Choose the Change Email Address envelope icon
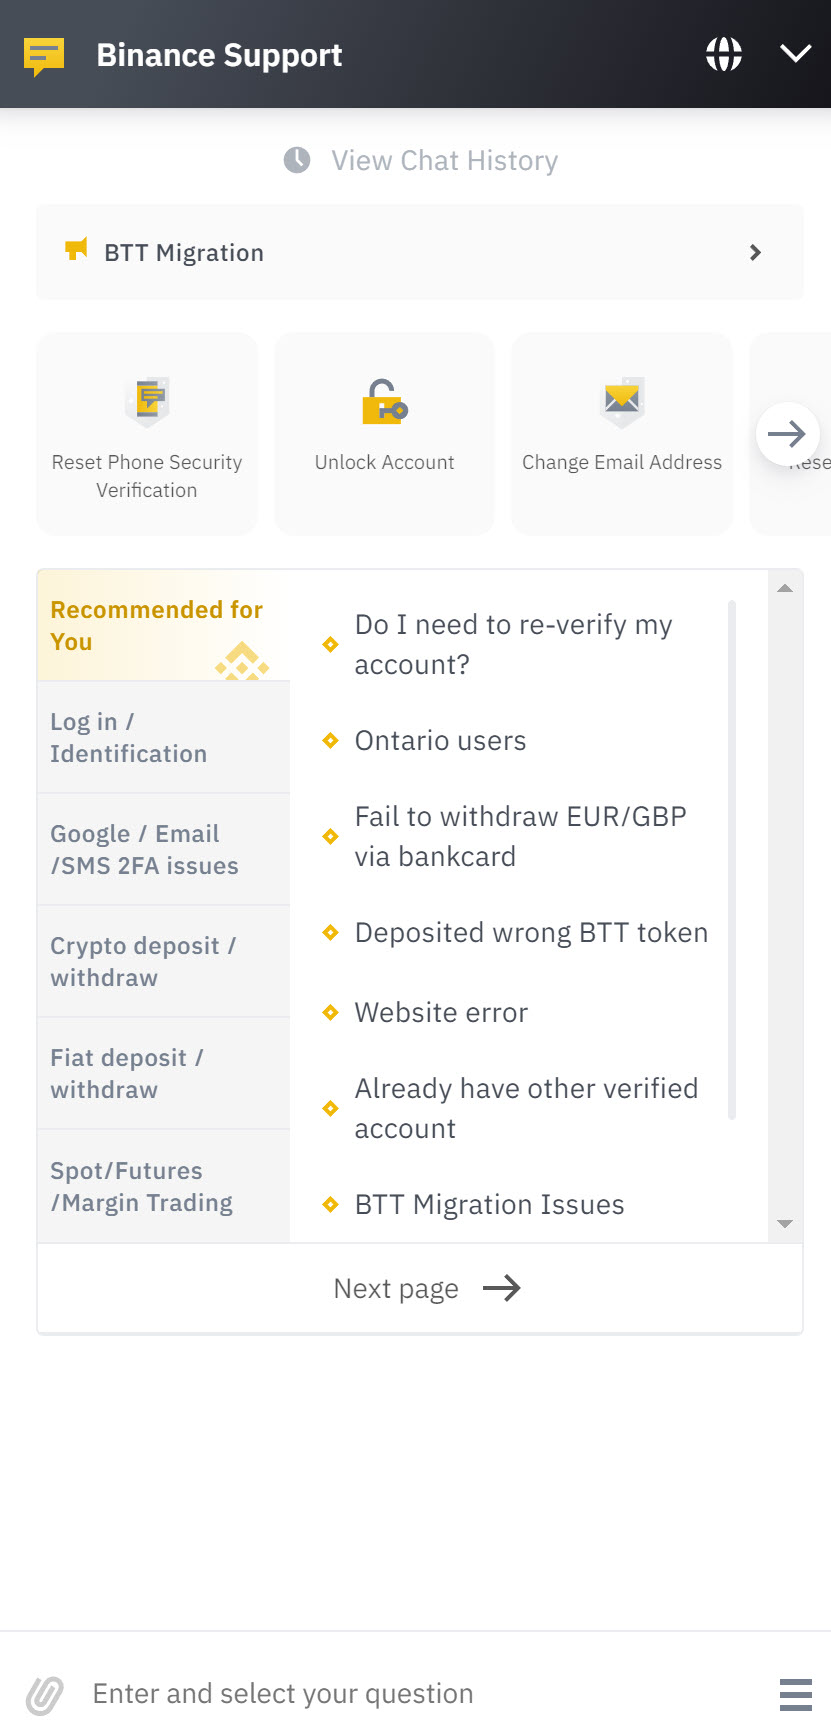 tap(622, 402)
